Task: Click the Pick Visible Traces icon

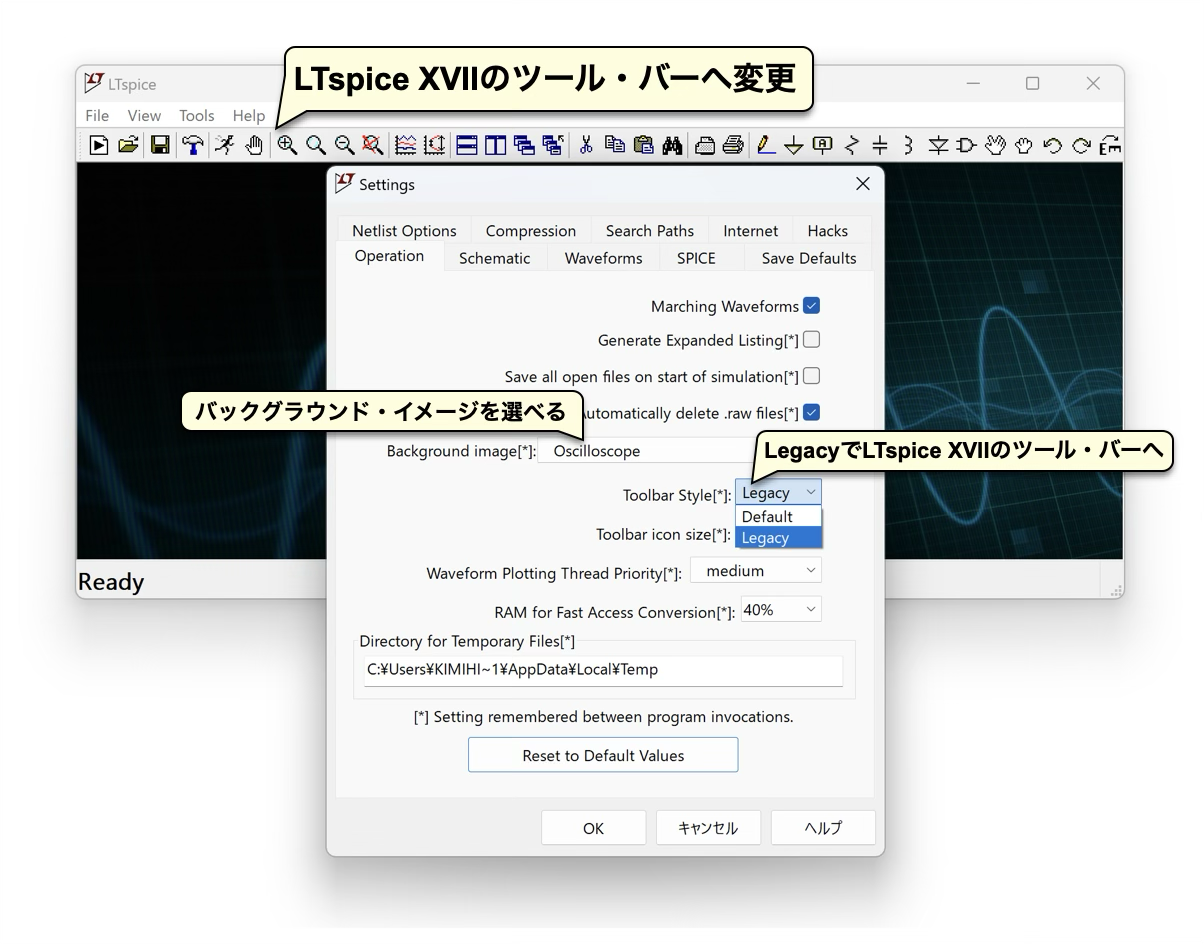Action: (x=405, y=145)
